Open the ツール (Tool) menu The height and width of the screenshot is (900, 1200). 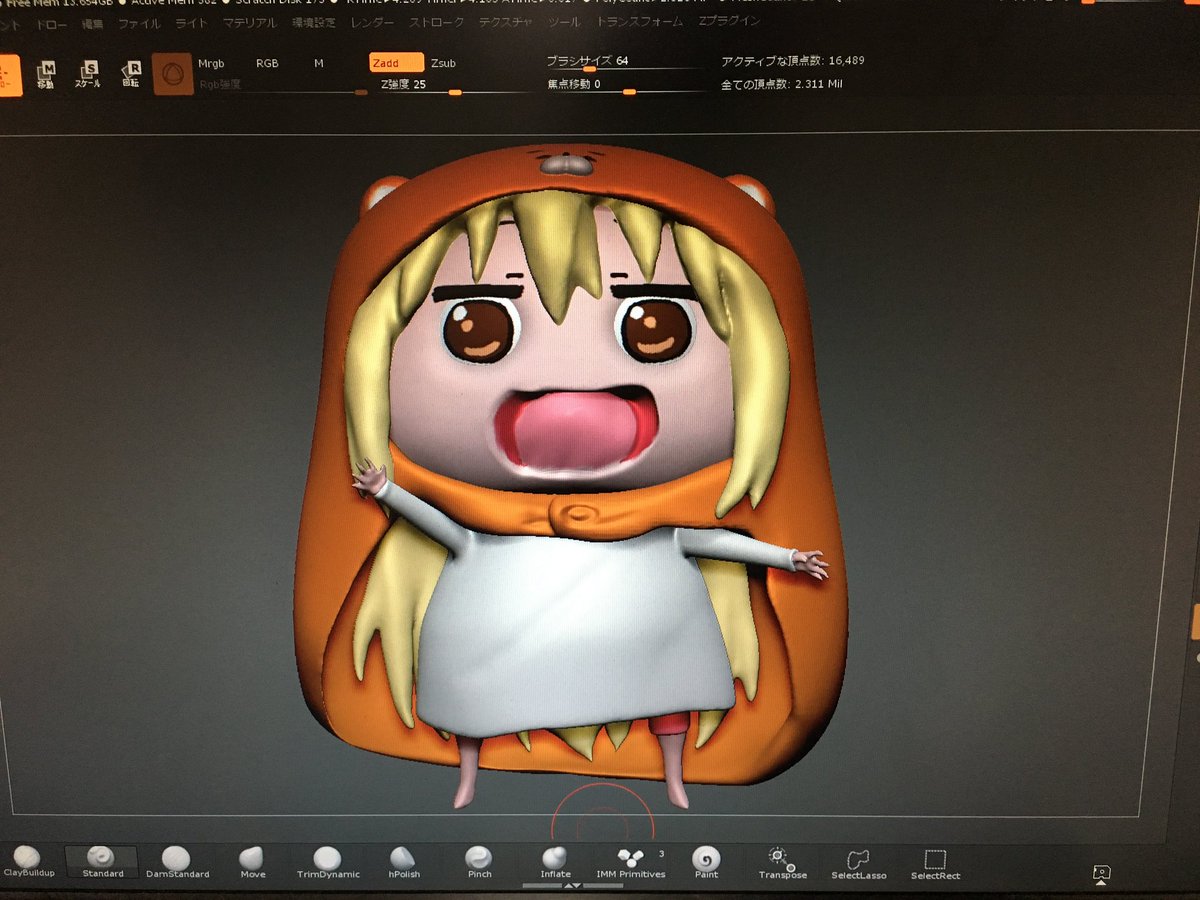564,21
